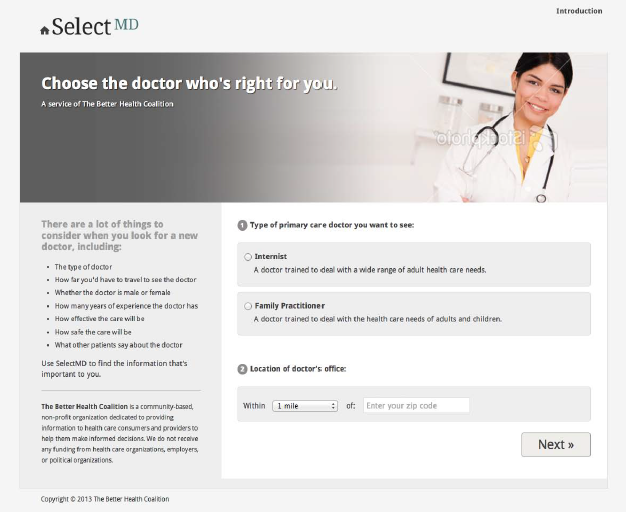
Task: Click the distance dropdown arrows
Action: pos(333,406)
